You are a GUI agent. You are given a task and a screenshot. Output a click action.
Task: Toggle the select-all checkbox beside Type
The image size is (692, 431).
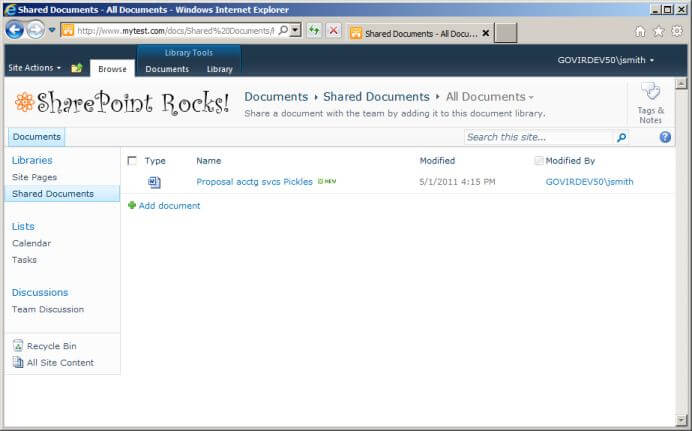pos(132,161)
